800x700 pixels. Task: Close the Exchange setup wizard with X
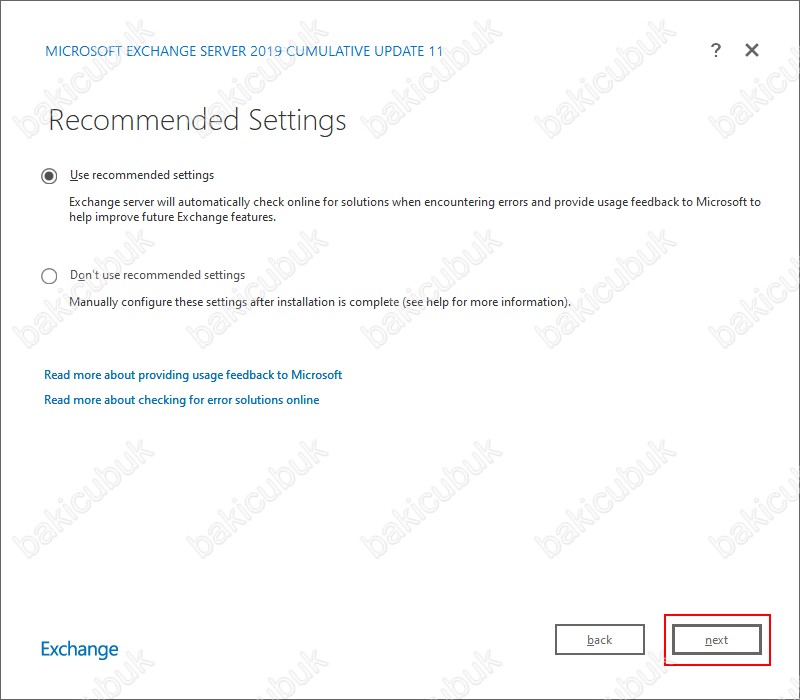click(752, 50)
